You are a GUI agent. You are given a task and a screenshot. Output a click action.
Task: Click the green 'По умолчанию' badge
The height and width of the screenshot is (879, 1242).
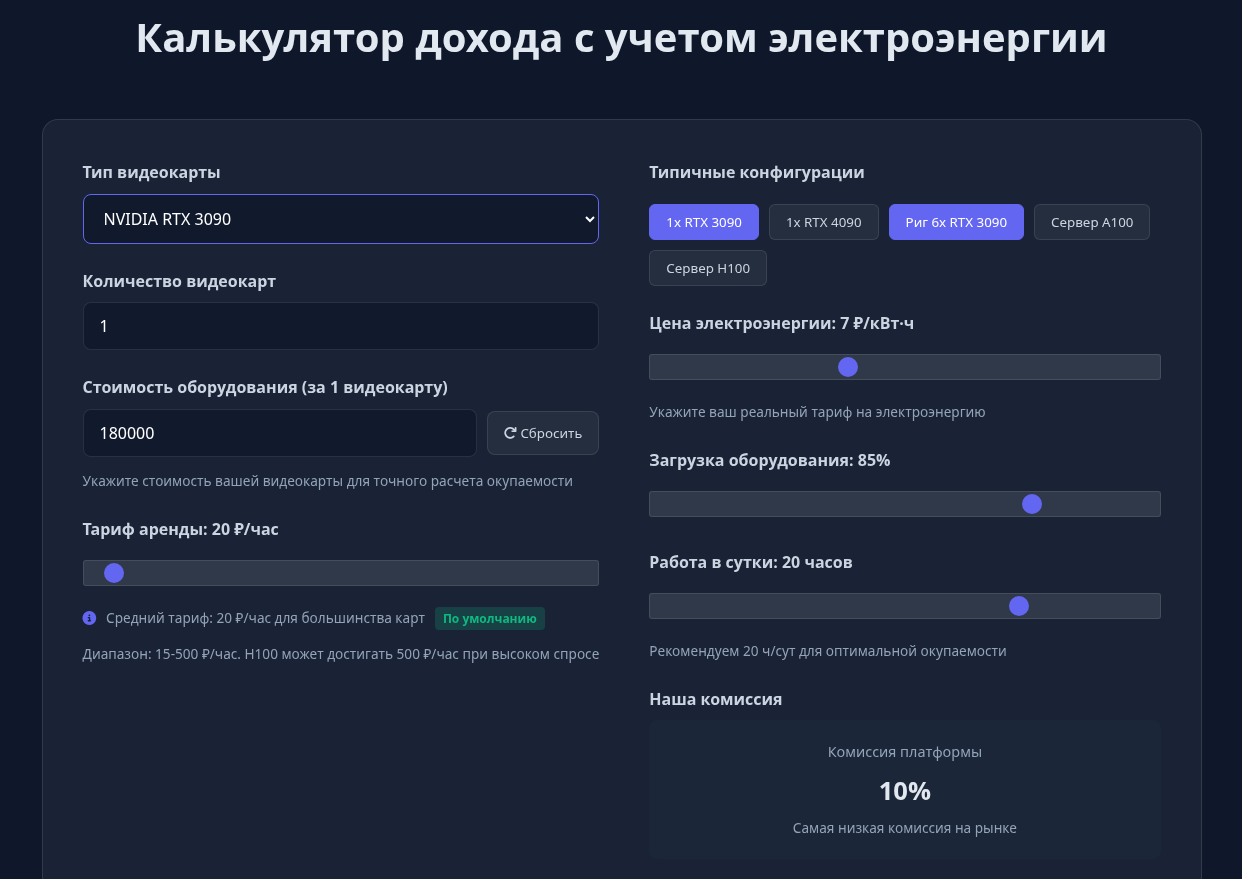click(489, 619)
